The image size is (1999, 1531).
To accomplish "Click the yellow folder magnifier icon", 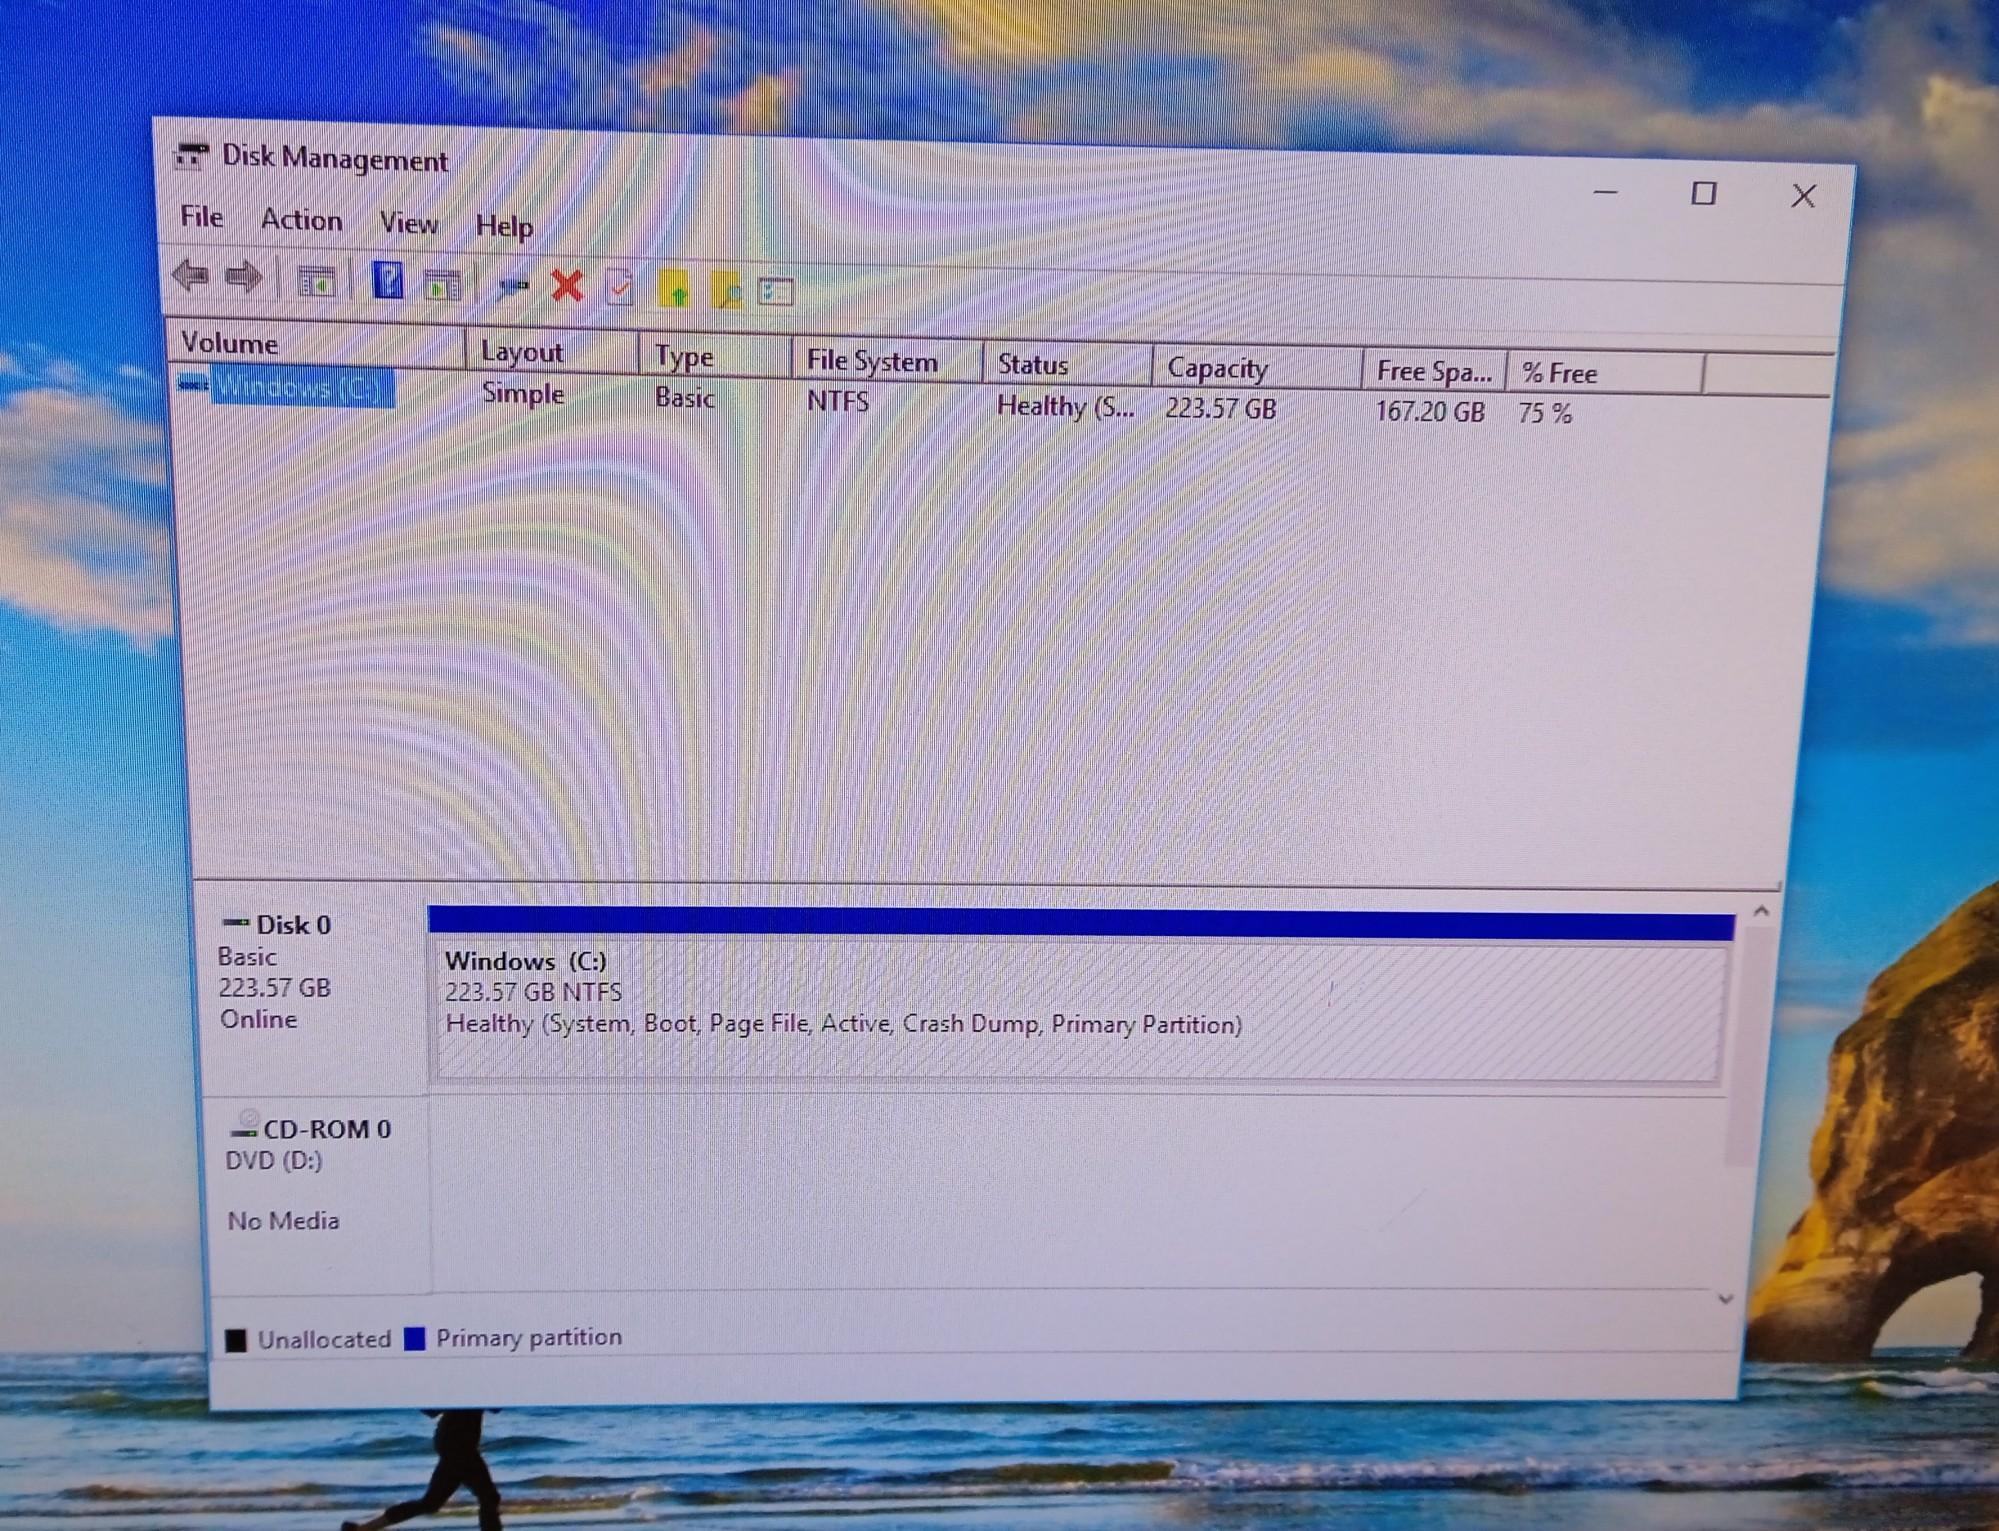I will (x=727, y=291).
